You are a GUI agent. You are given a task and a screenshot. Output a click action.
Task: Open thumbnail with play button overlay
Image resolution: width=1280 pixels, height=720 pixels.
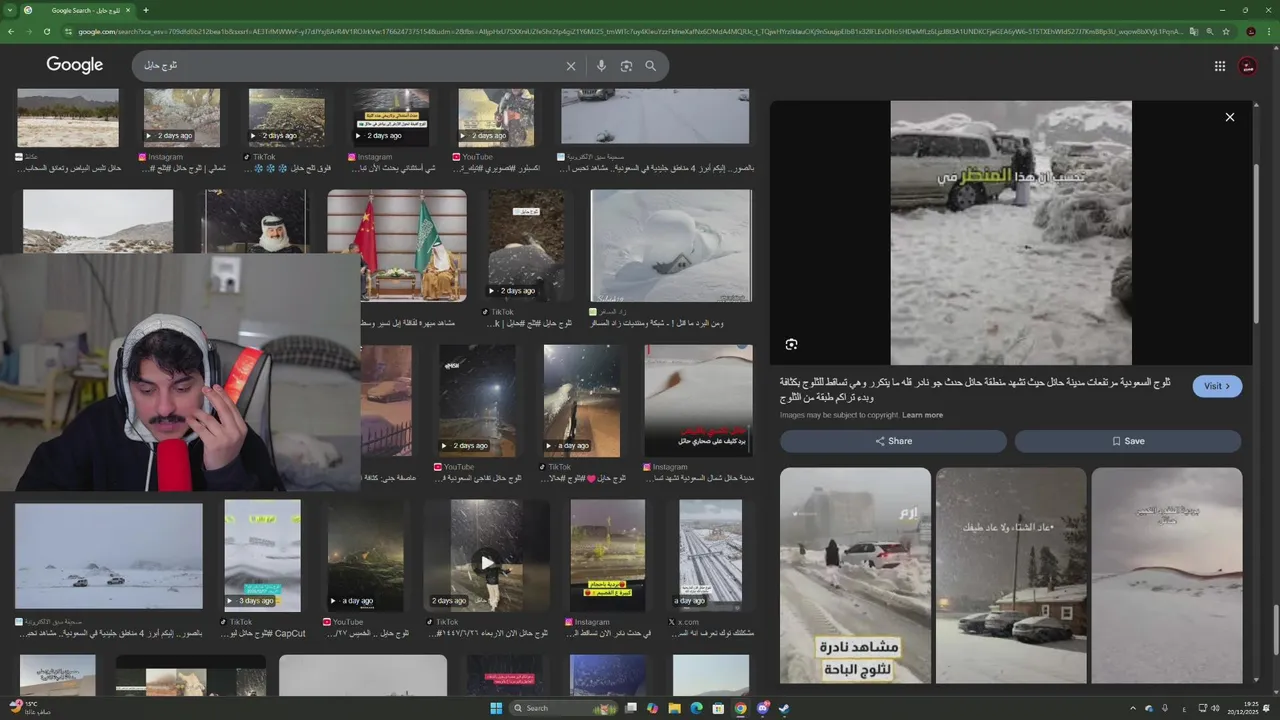point(486,556)
